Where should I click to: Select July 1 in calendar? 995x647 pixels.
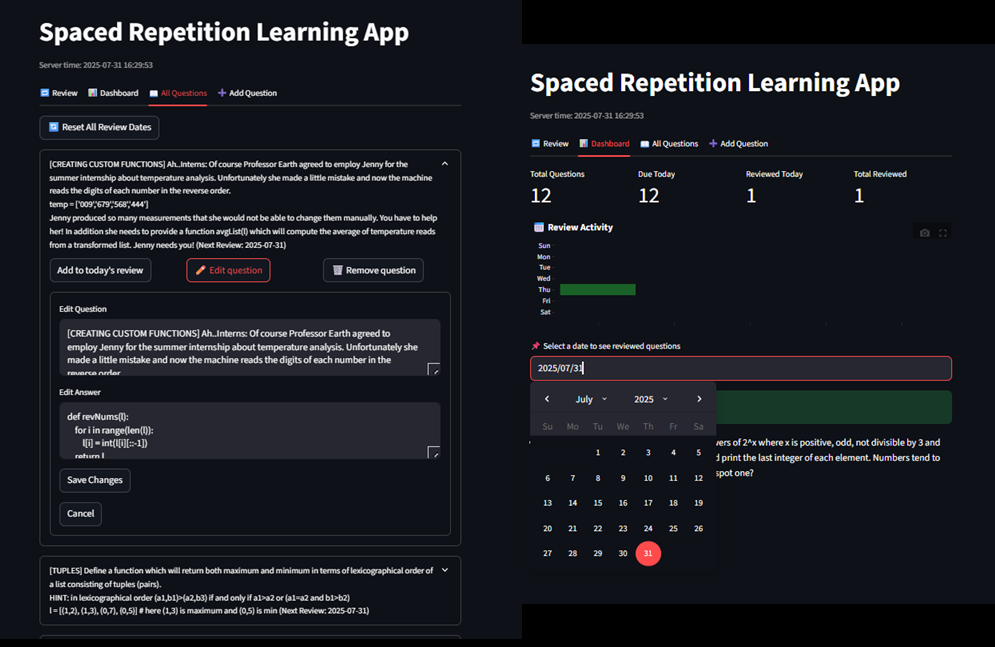pos(598,452)
